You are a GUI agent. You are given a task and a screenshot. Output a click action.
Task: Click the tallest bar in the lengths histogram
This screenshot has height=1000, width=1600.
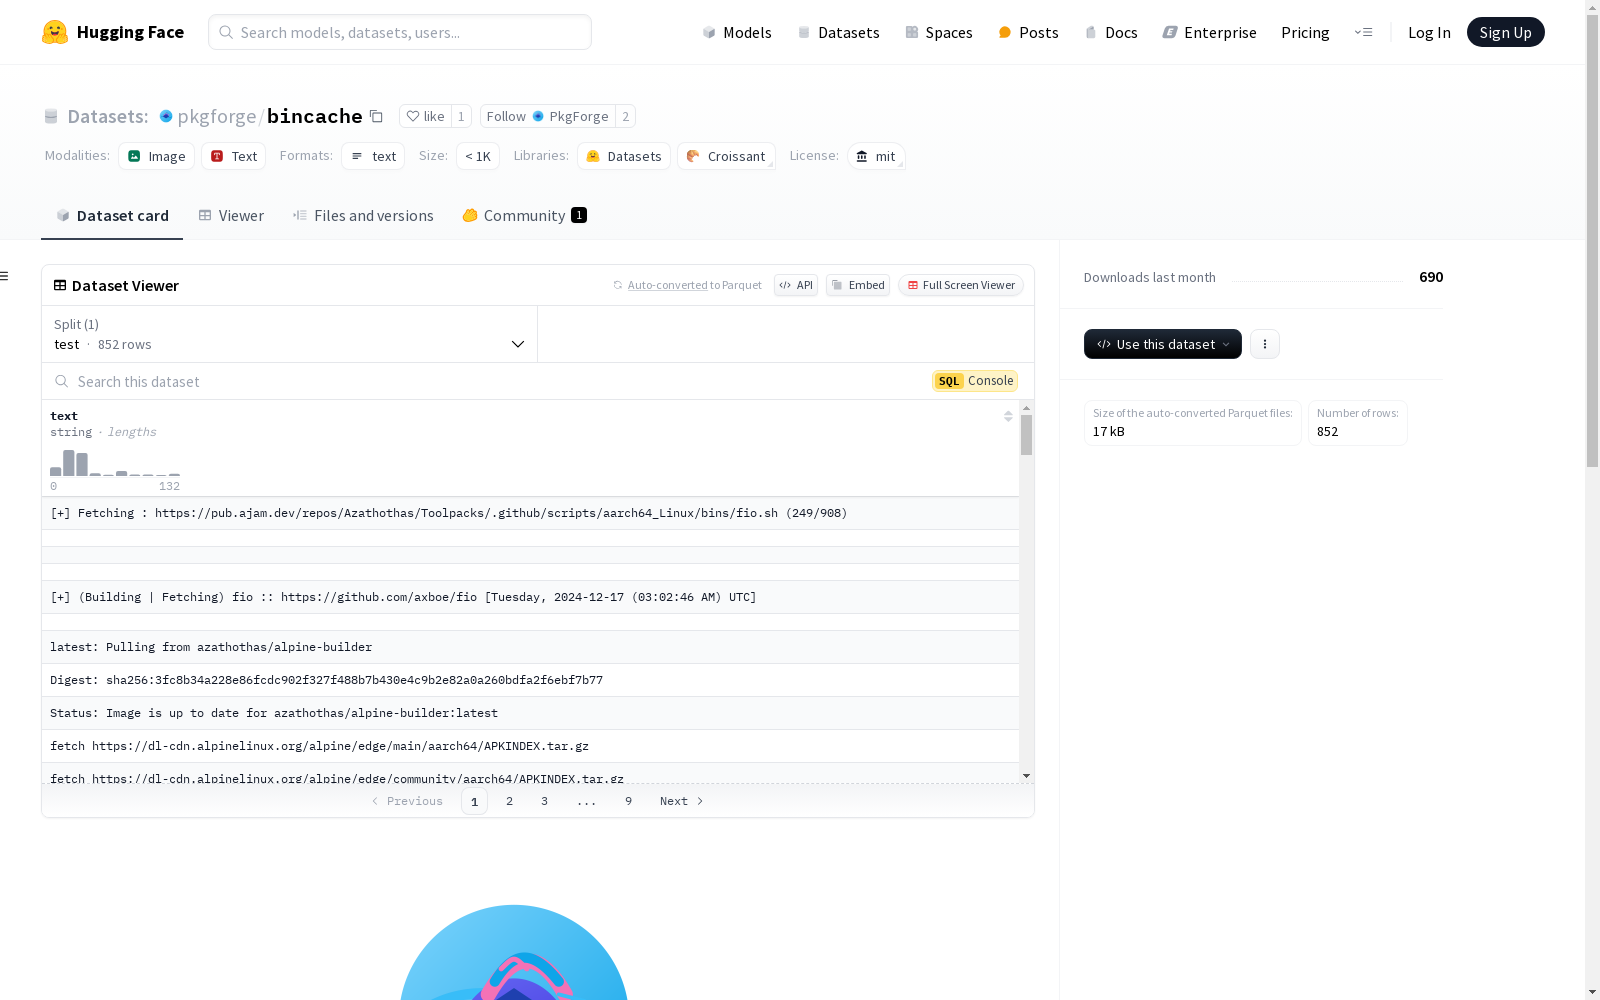tap(69, 463)
